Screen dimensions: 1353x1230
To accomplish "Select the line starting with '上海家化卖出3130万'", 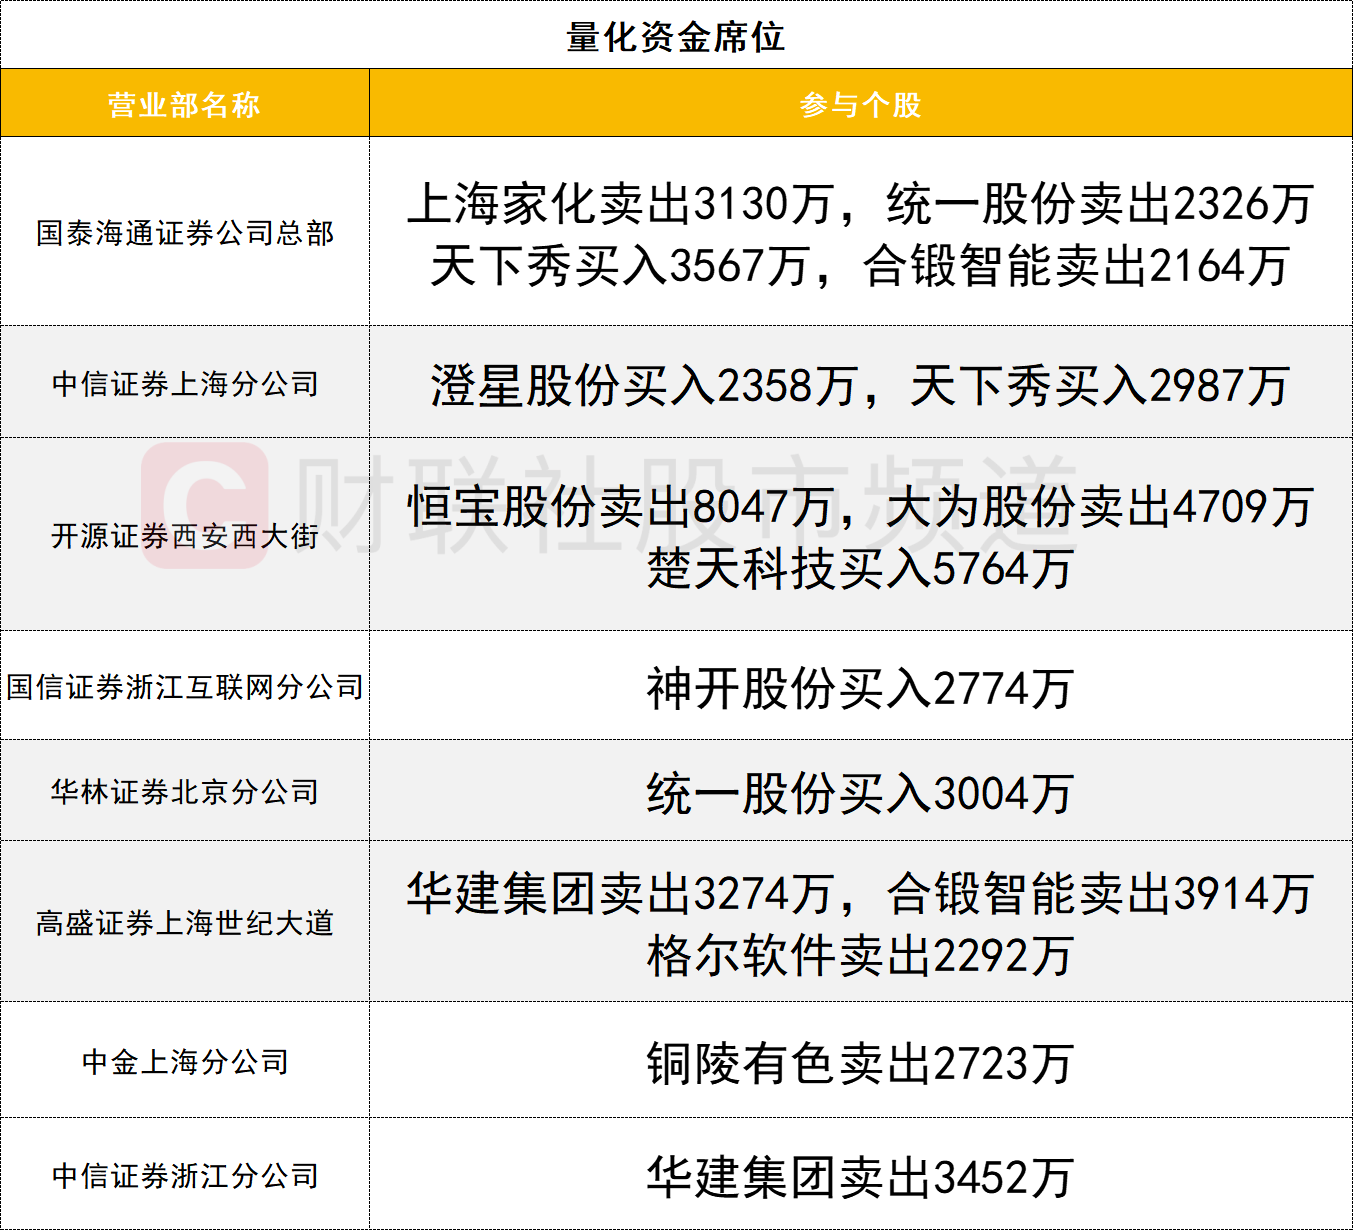I will point(861,204).
